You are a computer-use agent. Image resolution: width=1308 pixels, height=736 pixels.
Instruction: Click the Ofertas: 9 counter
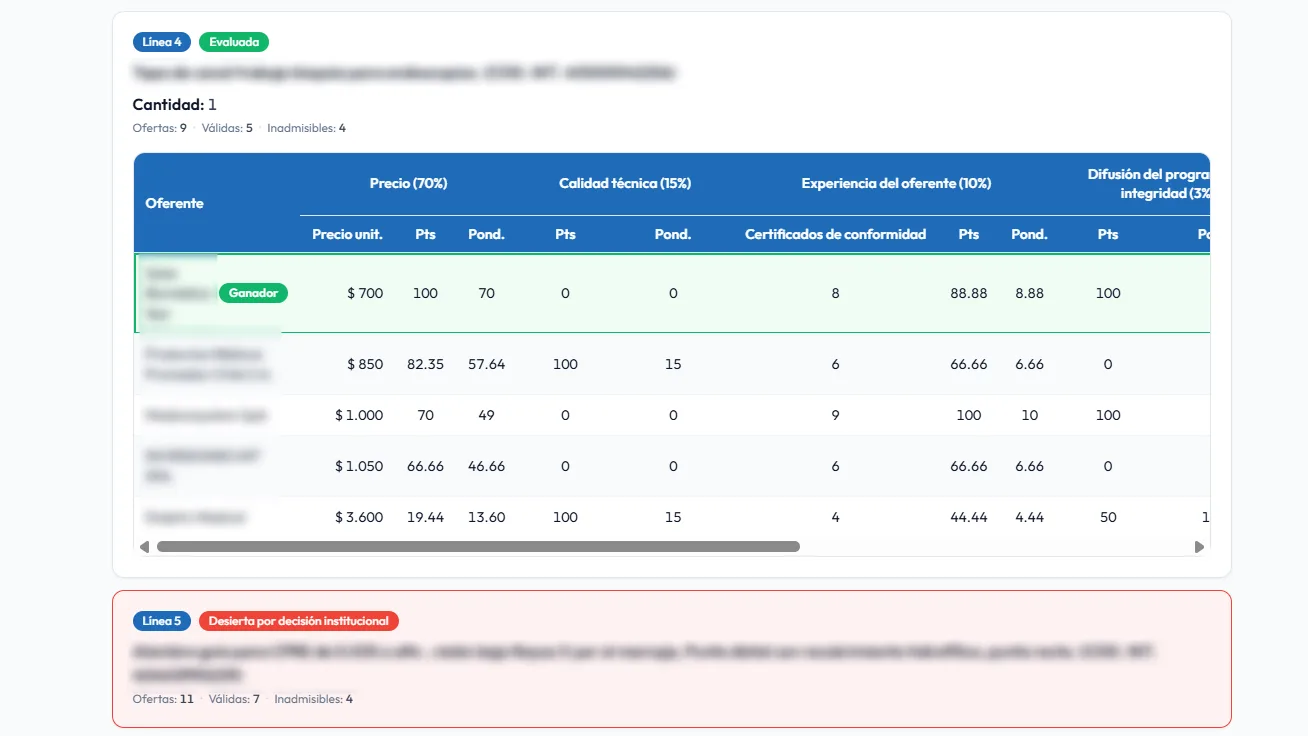(158, 127)
